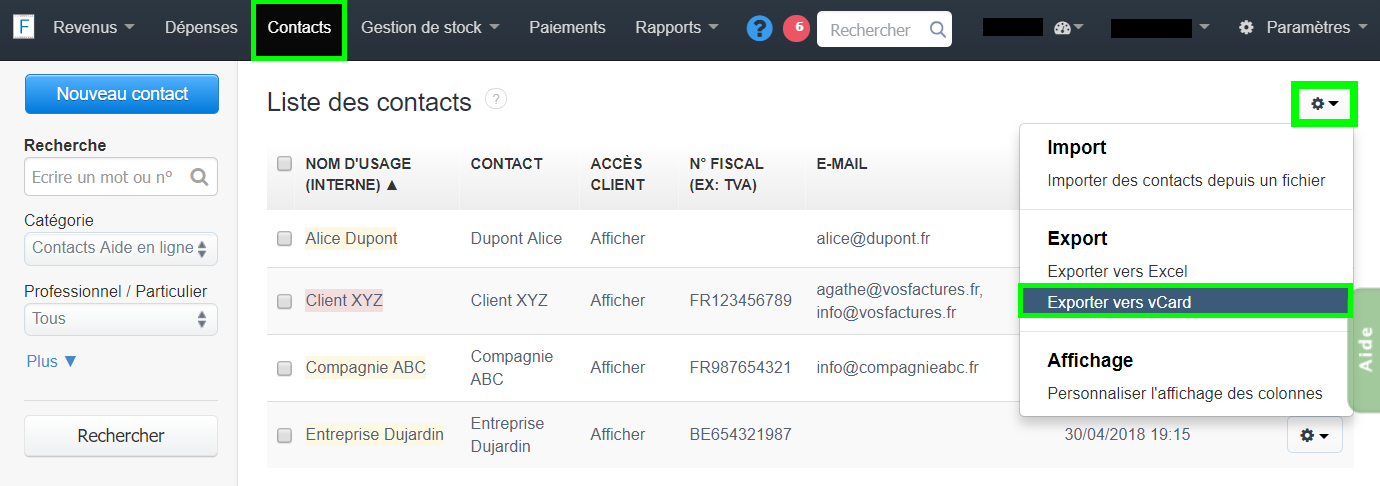Screen dimensions: 1380x486
Task: Toggle the select-all contacts checkbox
Action: [x=285, y=163]
